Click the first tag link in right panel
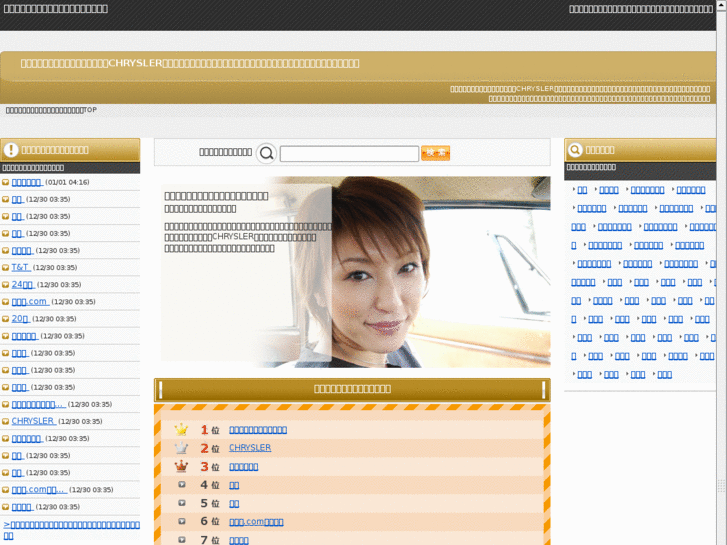727x545 pixels. click(x=582, y=190)
